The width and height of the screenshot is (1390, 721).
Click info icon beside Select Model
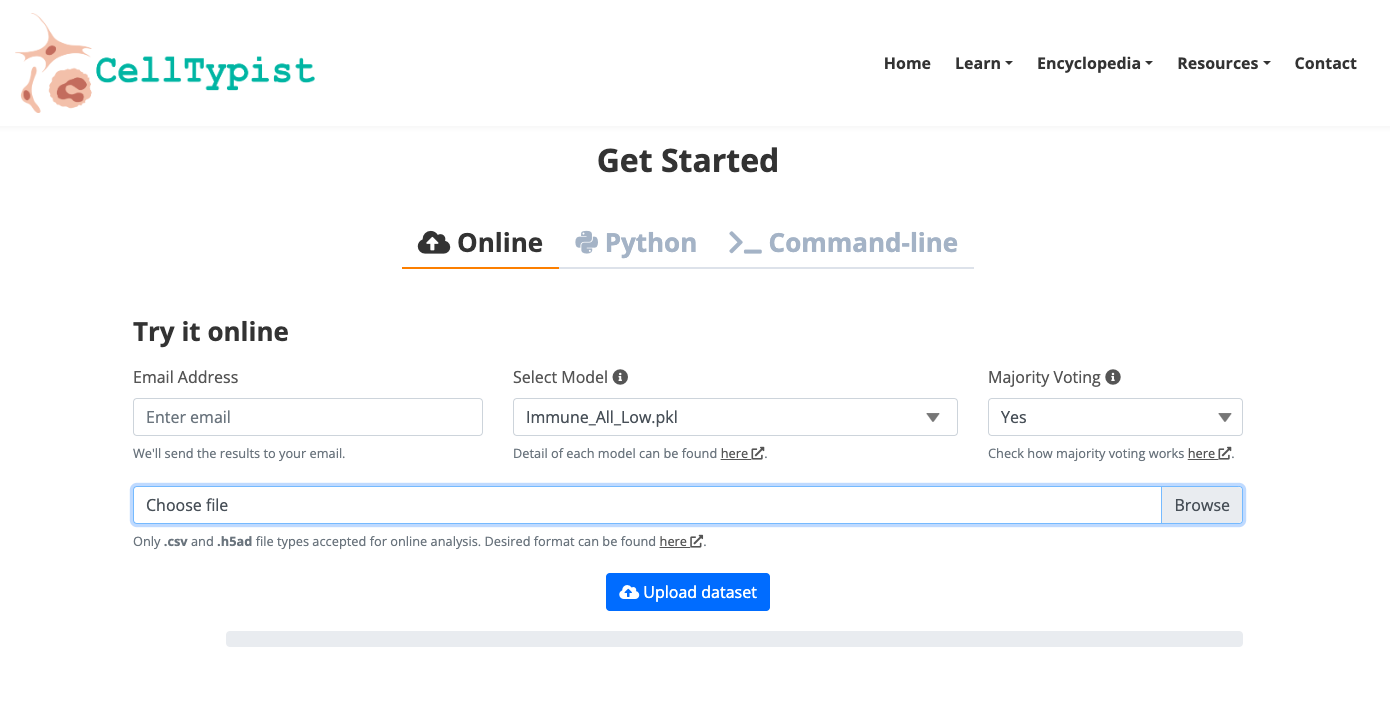click(620, 377)
